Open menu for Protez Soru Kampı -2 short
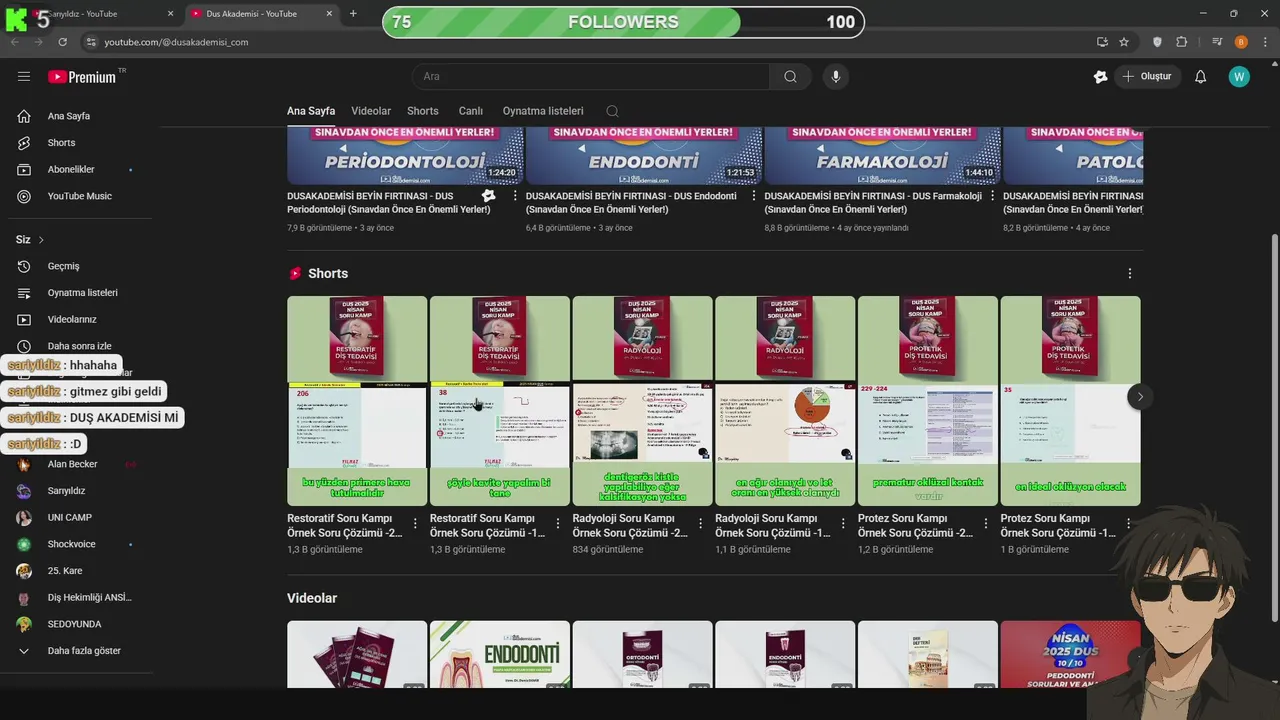1280x720 pixels. [x=987, y=523]
